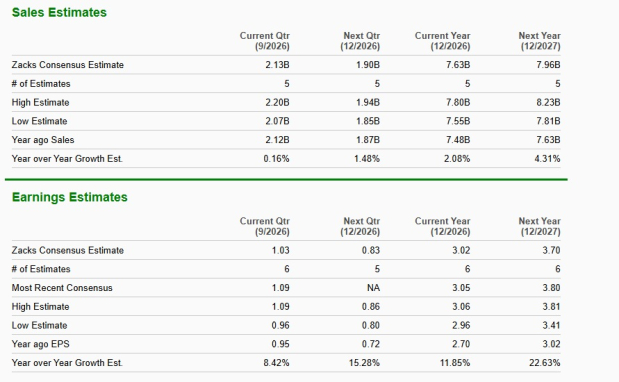Click Sales High Estimate row label
619x382 pixels.
coord(40,103)
